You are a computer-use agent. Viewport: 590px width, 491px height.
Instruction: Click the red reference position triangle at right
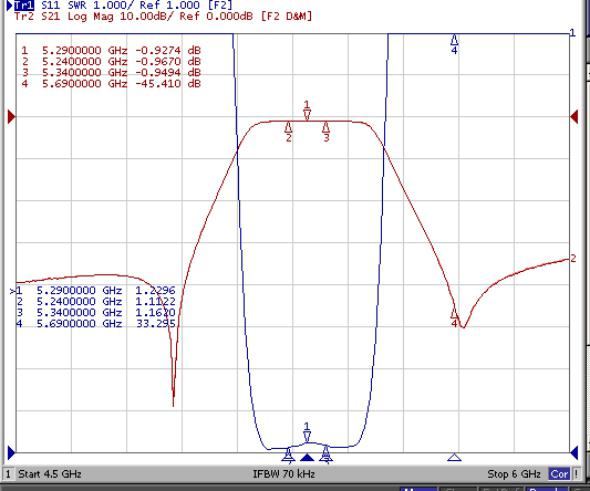[x=574, y=117]
